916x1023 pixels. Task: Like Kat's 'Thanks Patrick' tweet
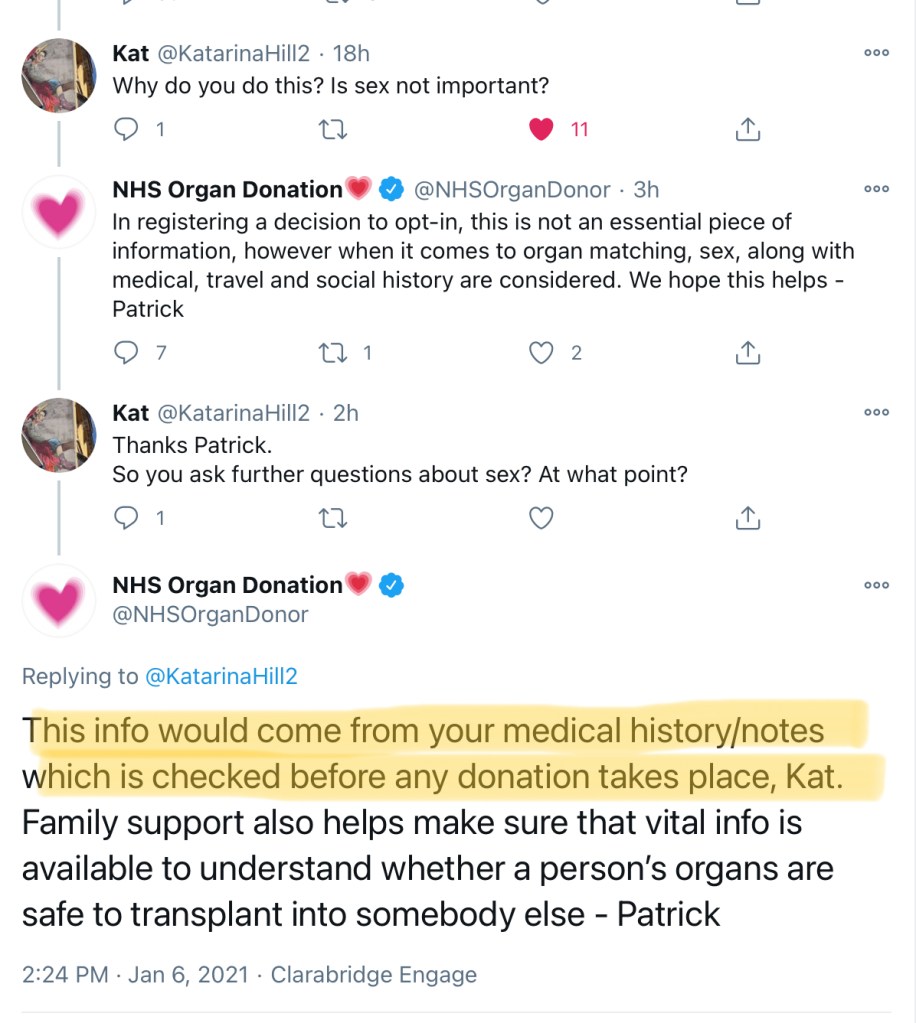click(x=541, y=517)
